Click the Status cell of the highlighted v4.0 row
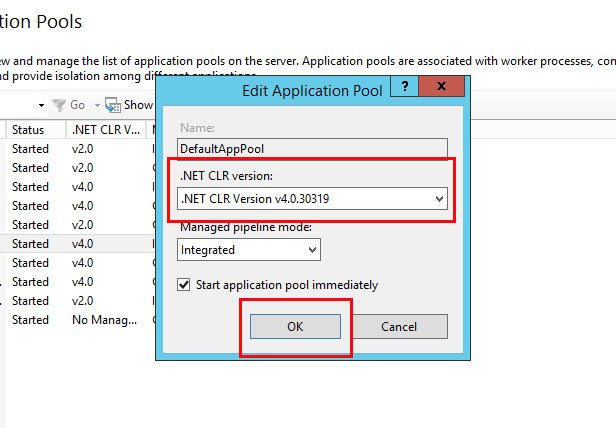 30,244
